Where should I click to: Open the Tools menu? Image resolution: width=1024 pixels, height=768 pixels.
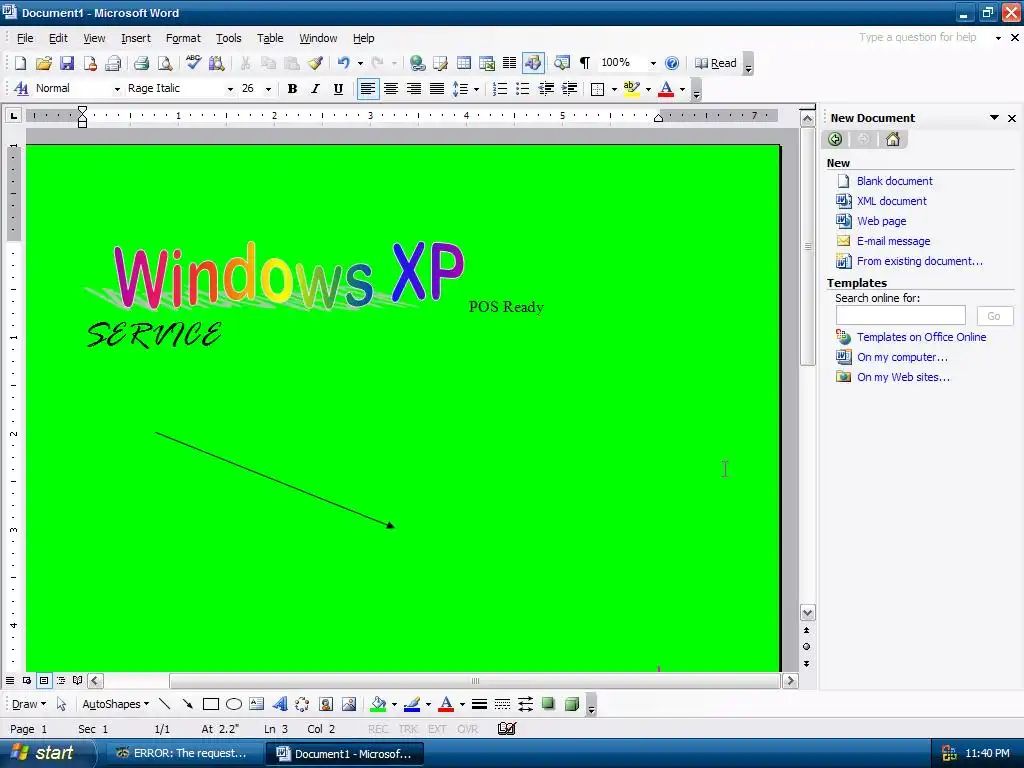click(x=229, y=38)
